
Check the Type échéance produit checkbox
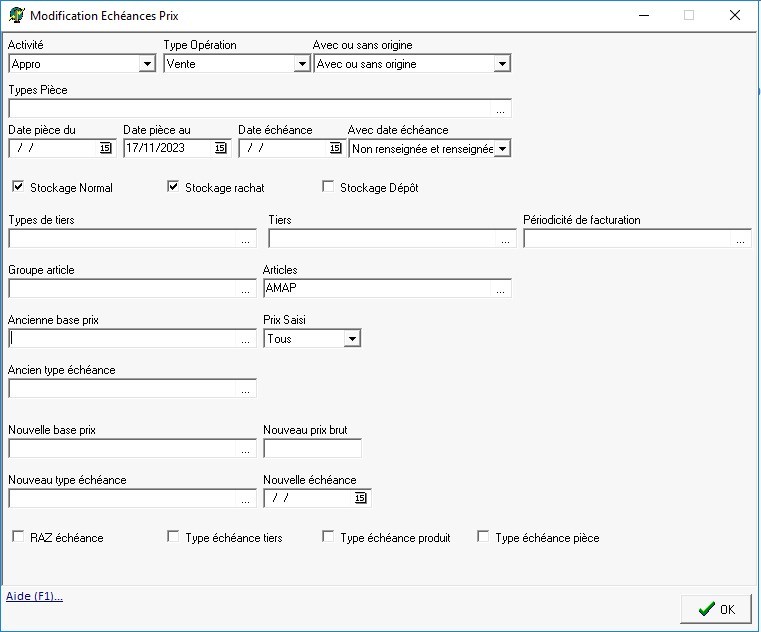(328, 537)
